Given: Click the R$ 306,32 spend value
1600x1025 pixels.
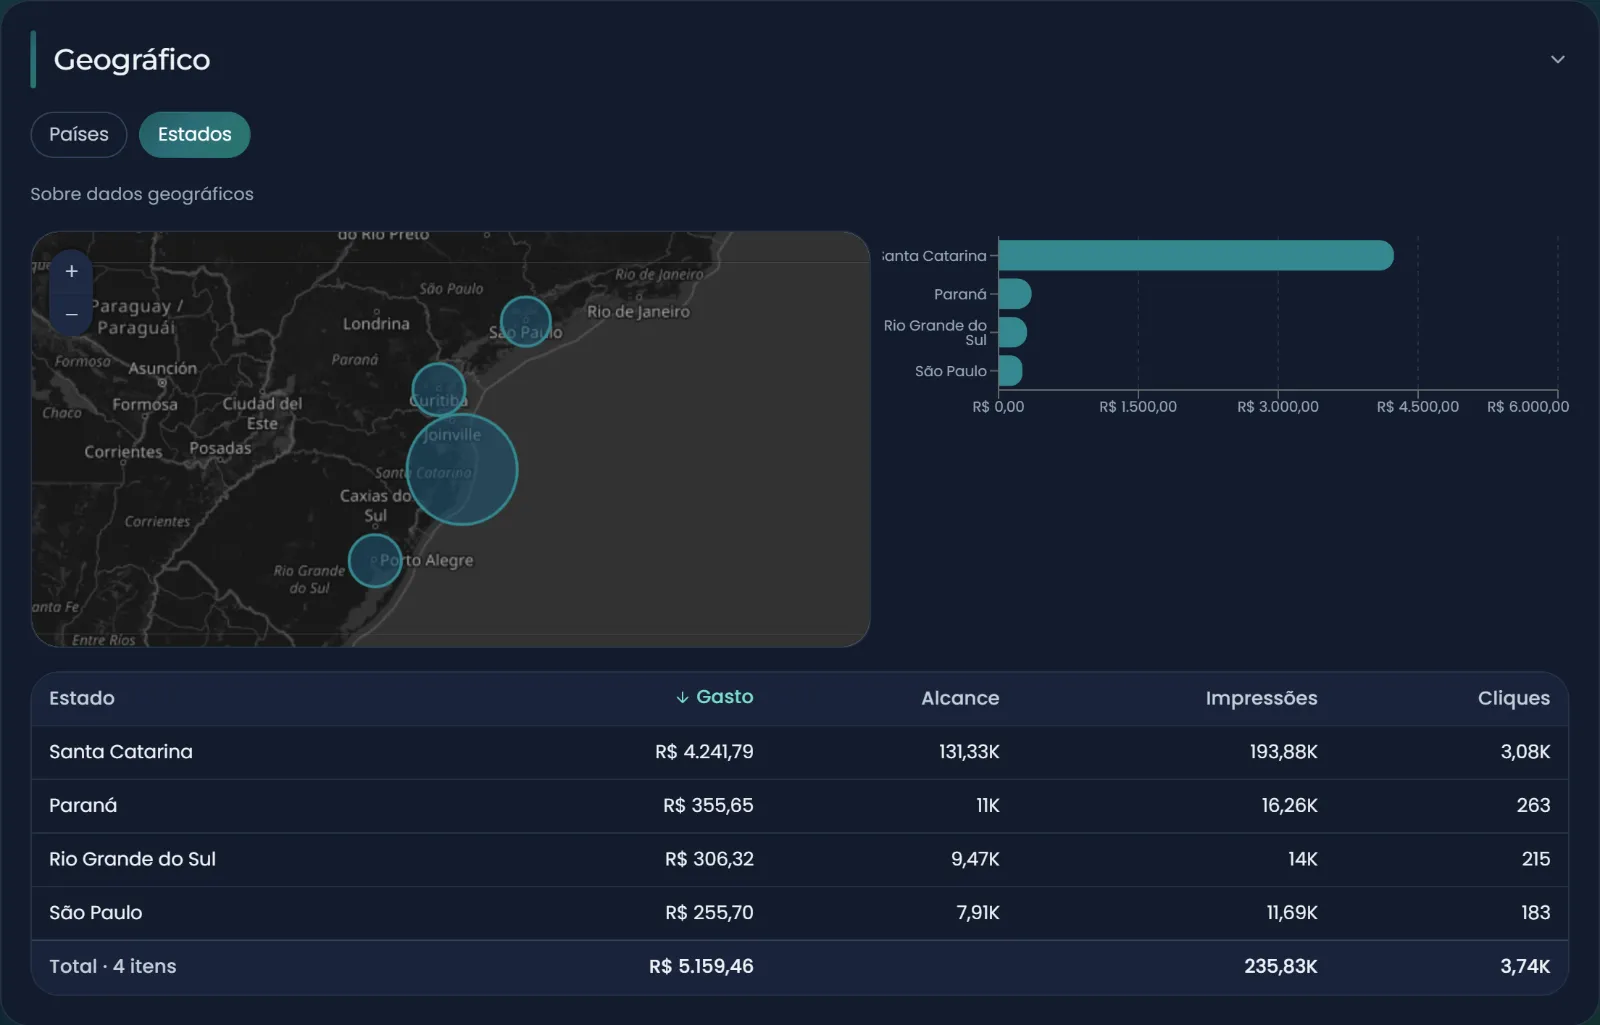Looking at the screenshot, I should [x=709, y=859].
